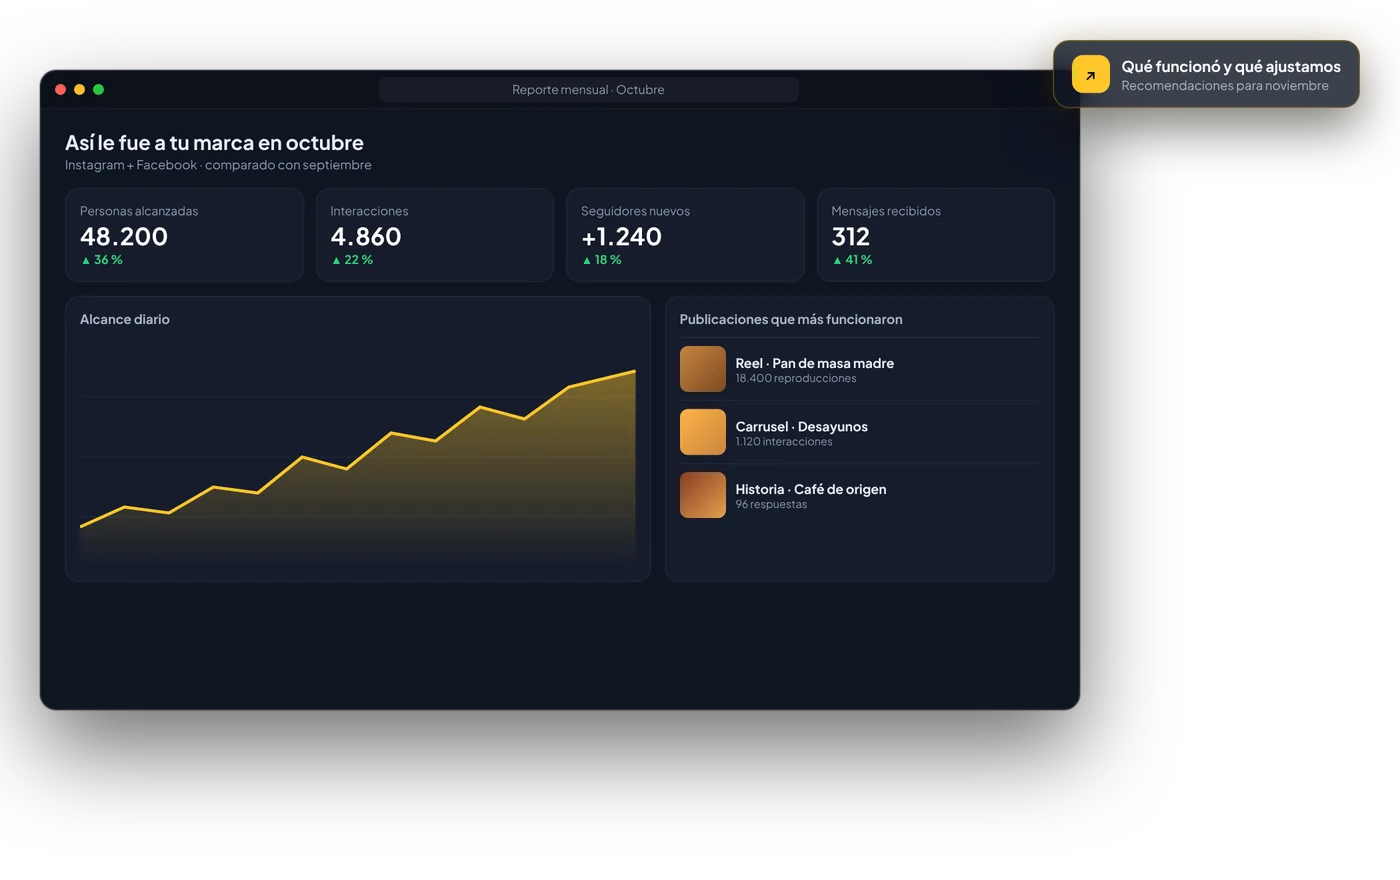1400x880 pixels.
Task: Open the 'Historia · Café de origen' post
Action: coord(860,495)
